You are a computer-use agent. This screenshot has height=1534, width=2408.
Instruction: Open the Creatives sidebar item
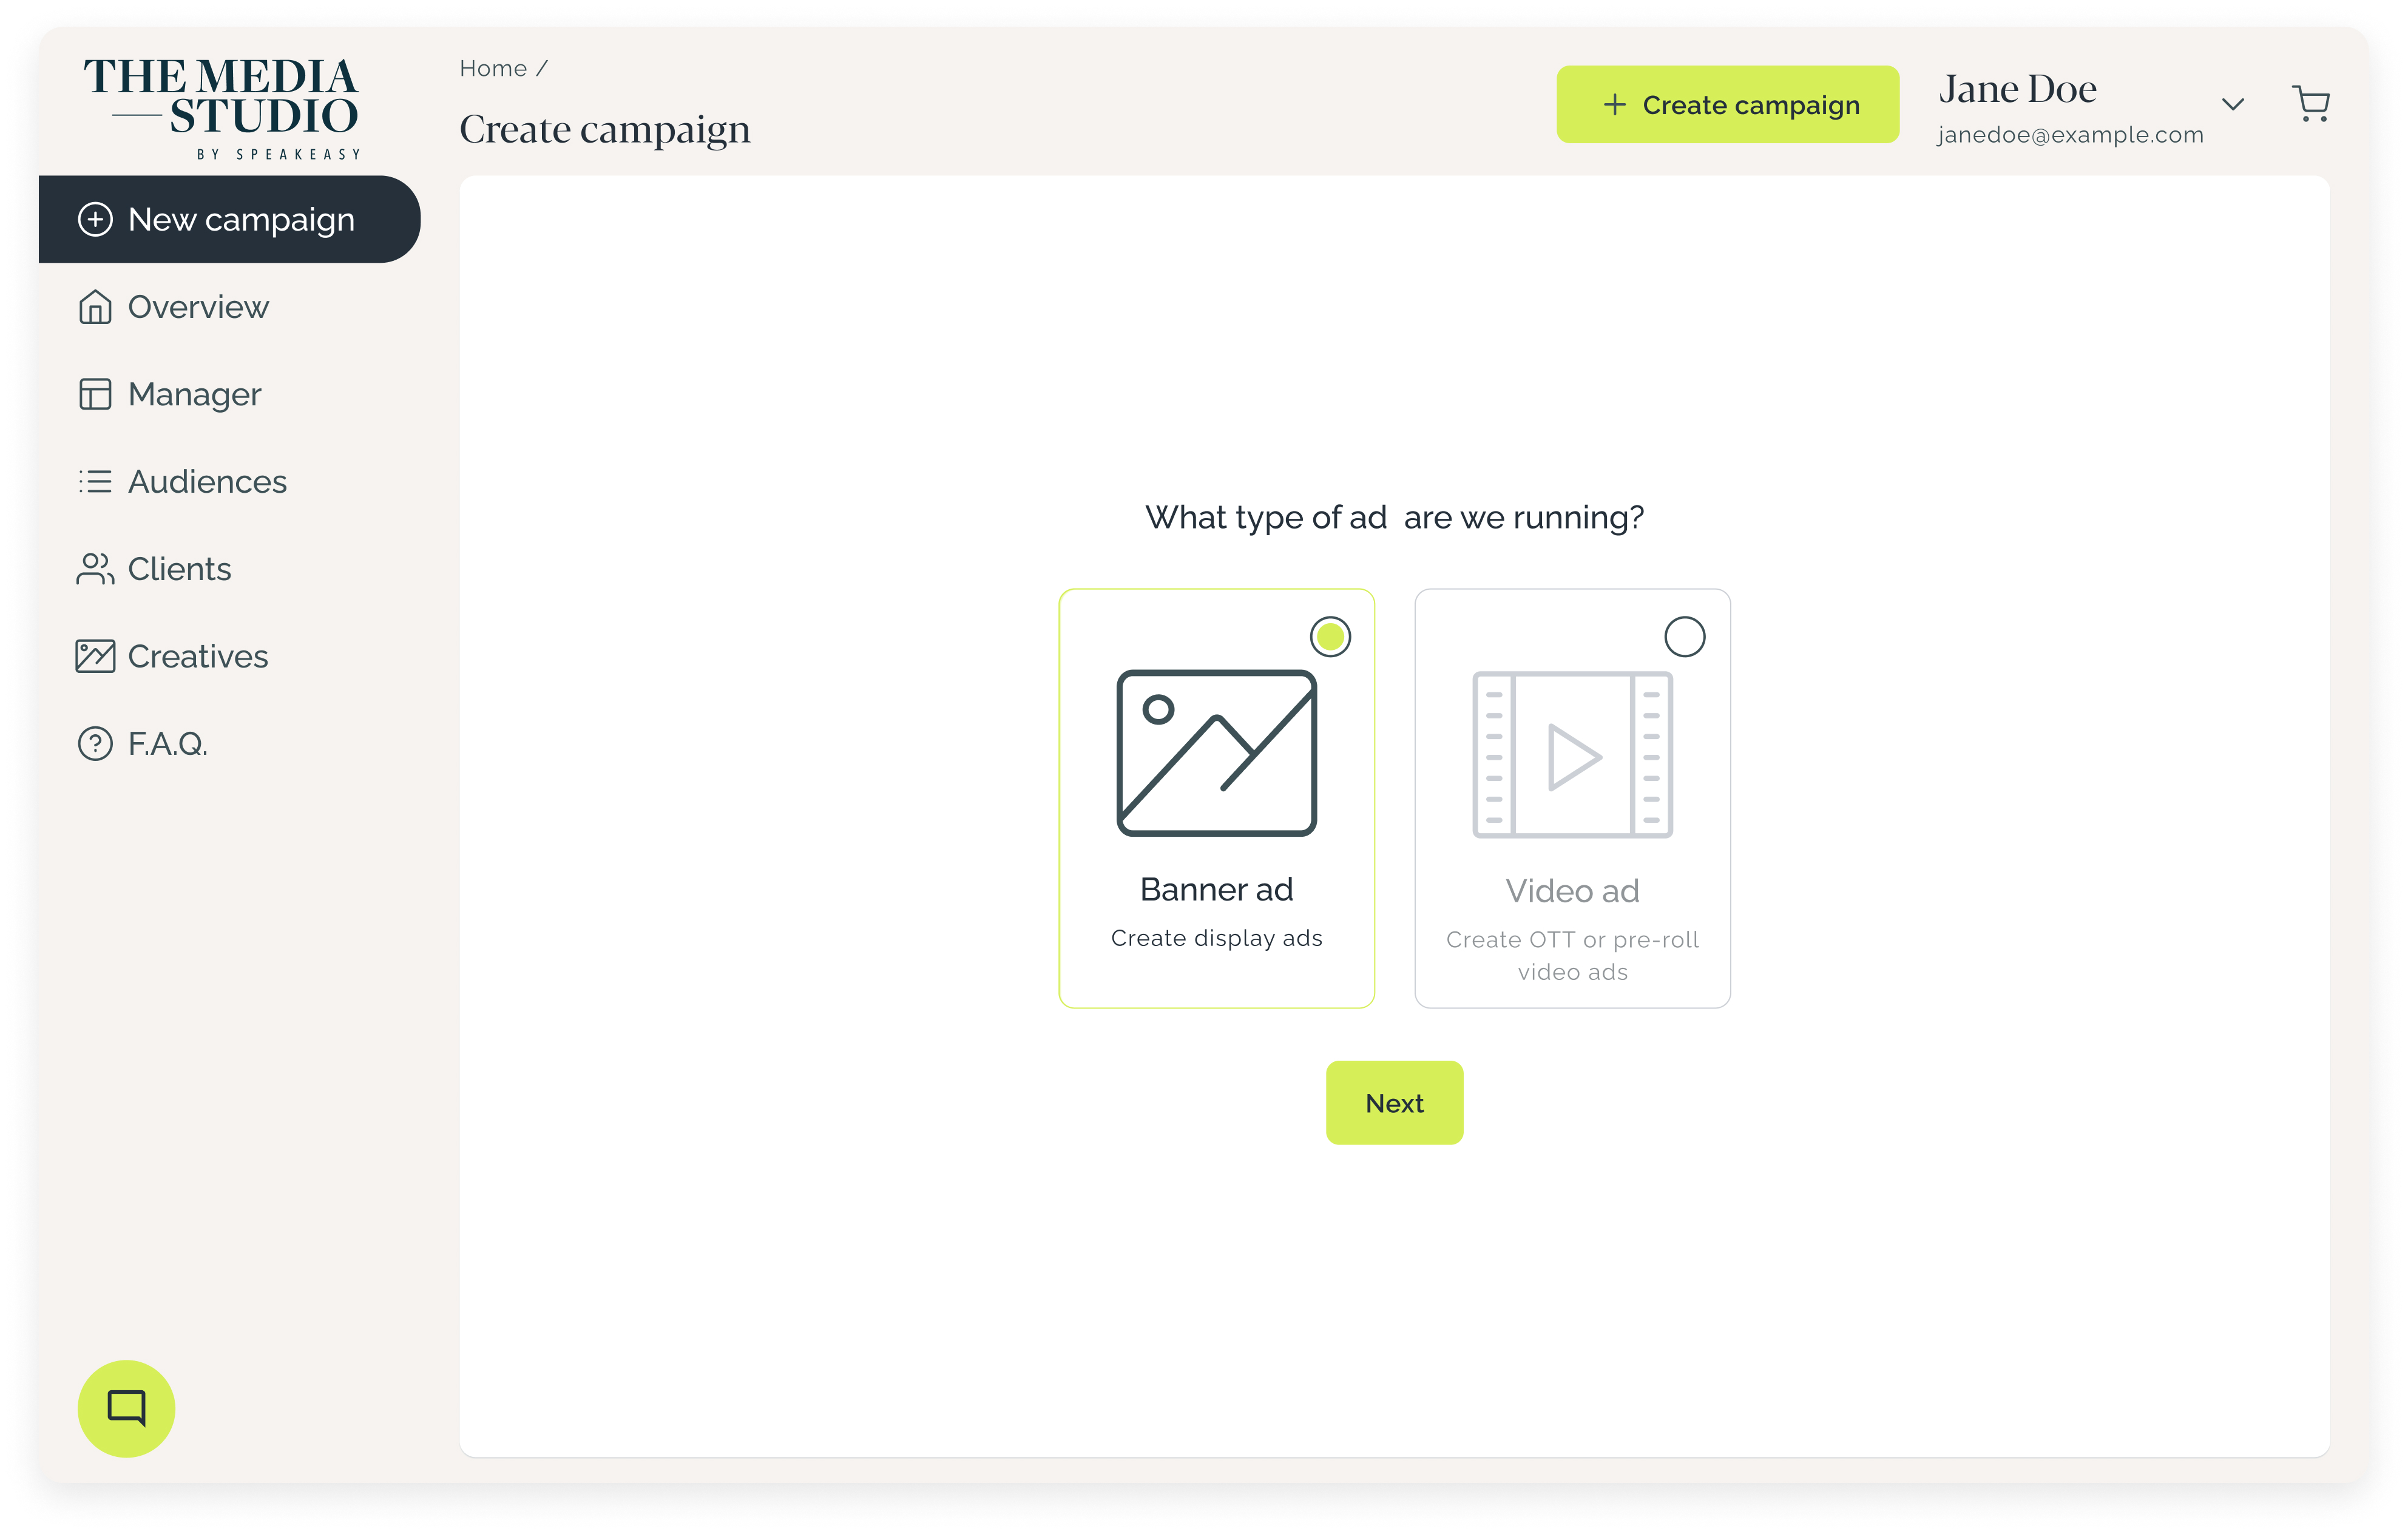[198, 656]
